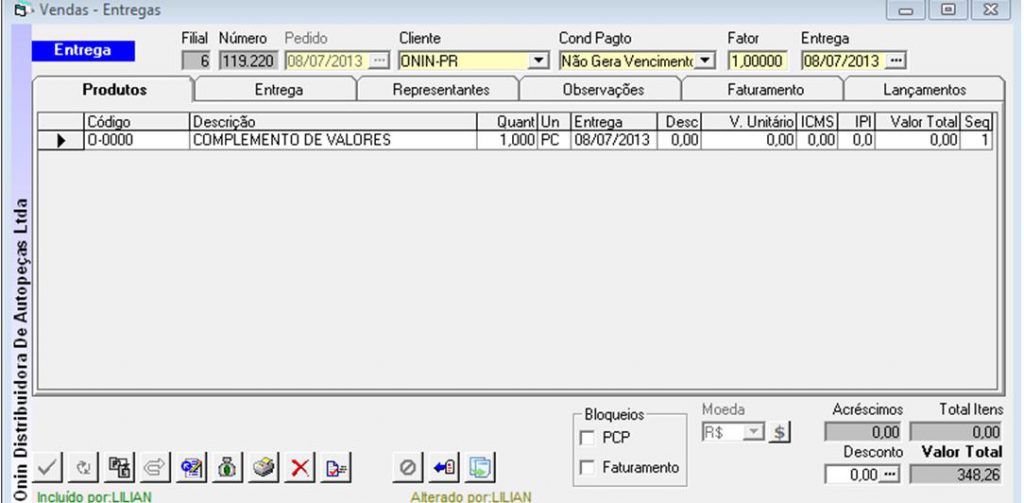This screenshot has width=1024, height=503.
Task: Open the Cliente dropdown
Action: coord(538,61)
